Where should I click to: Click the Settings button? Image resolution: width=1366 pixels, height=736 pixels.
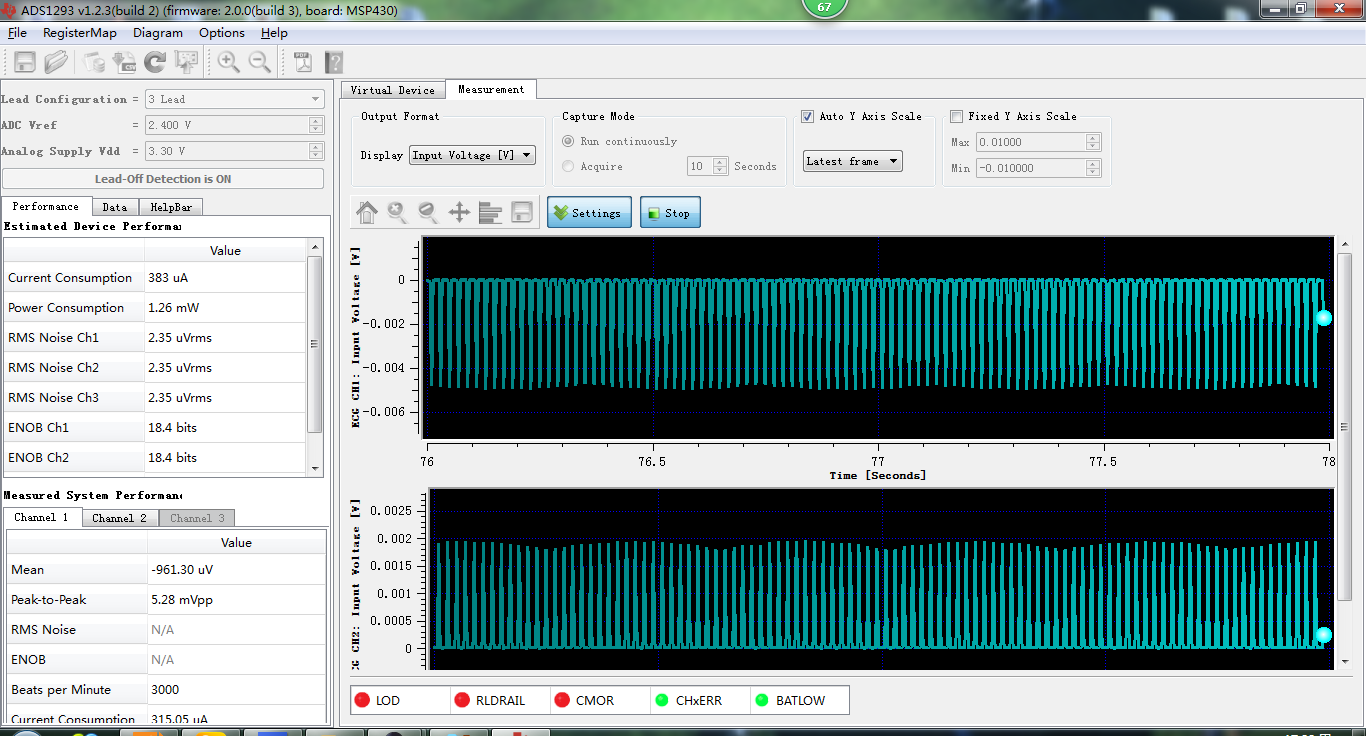coord(589,212)
